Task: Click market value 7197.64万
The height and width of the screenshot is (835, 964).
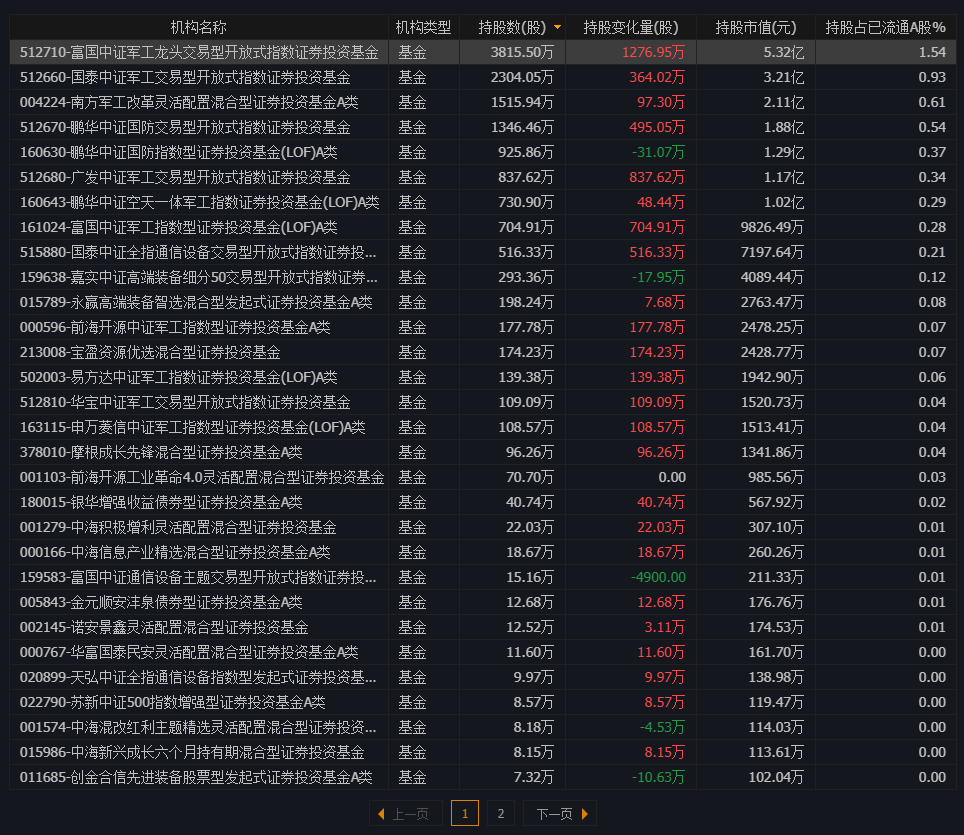Action: pos(772,252)
